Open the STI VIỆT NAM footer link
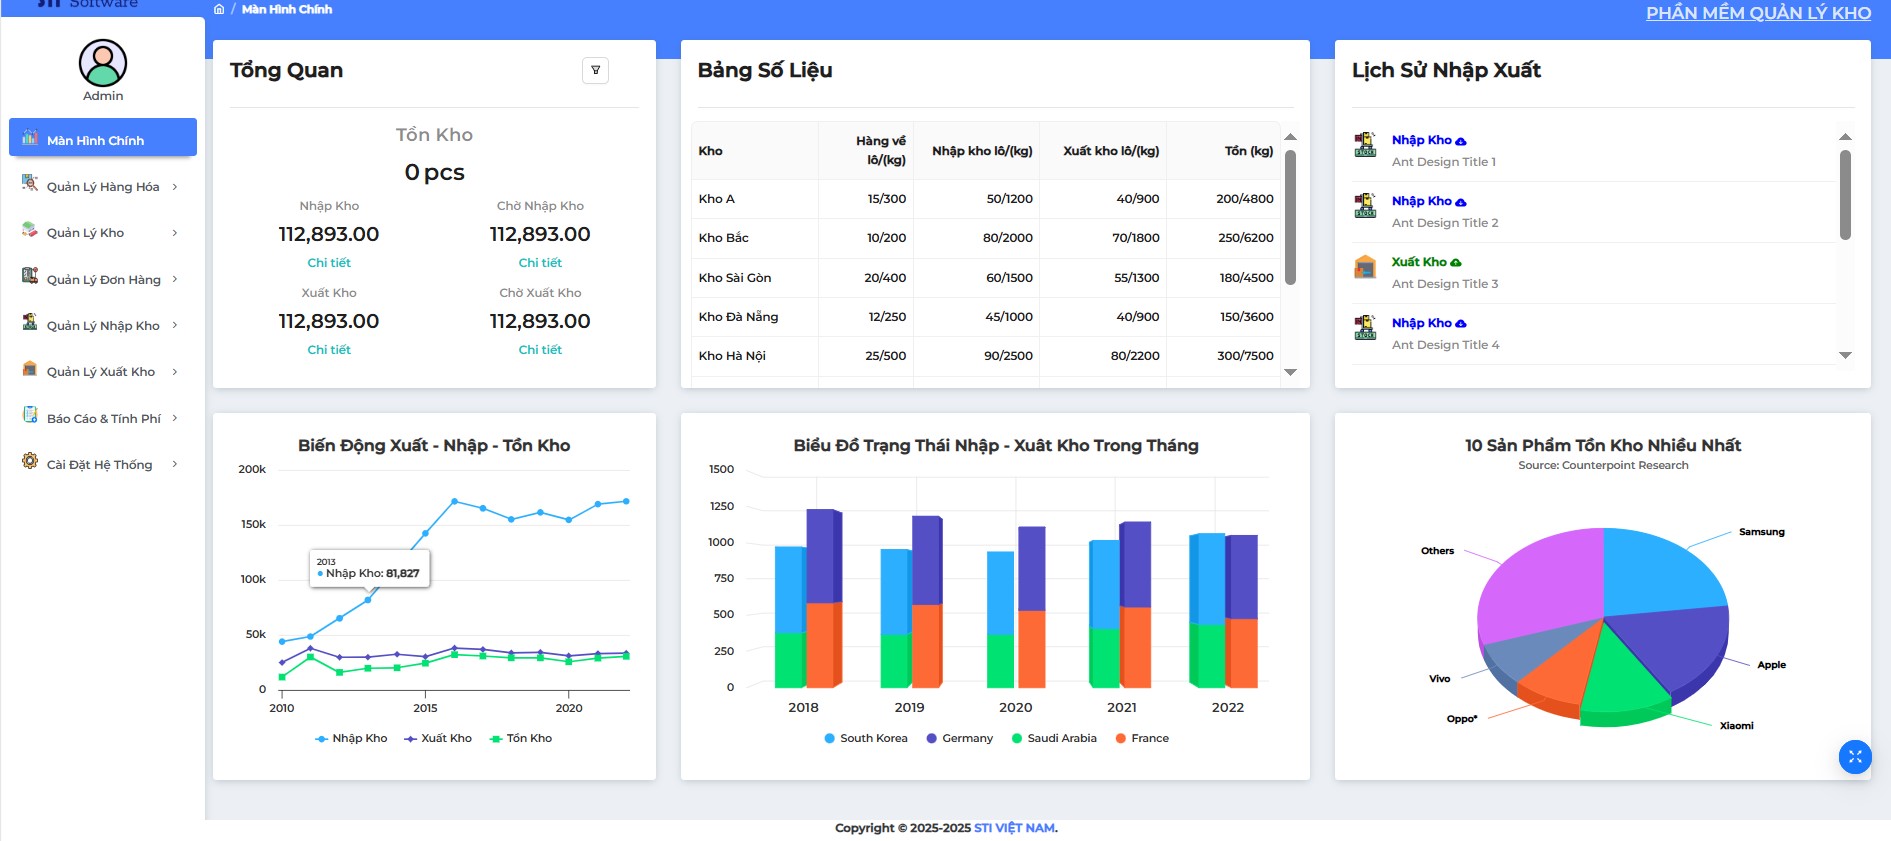Viewport: 1891px width, 841px height. point(1015,828)
